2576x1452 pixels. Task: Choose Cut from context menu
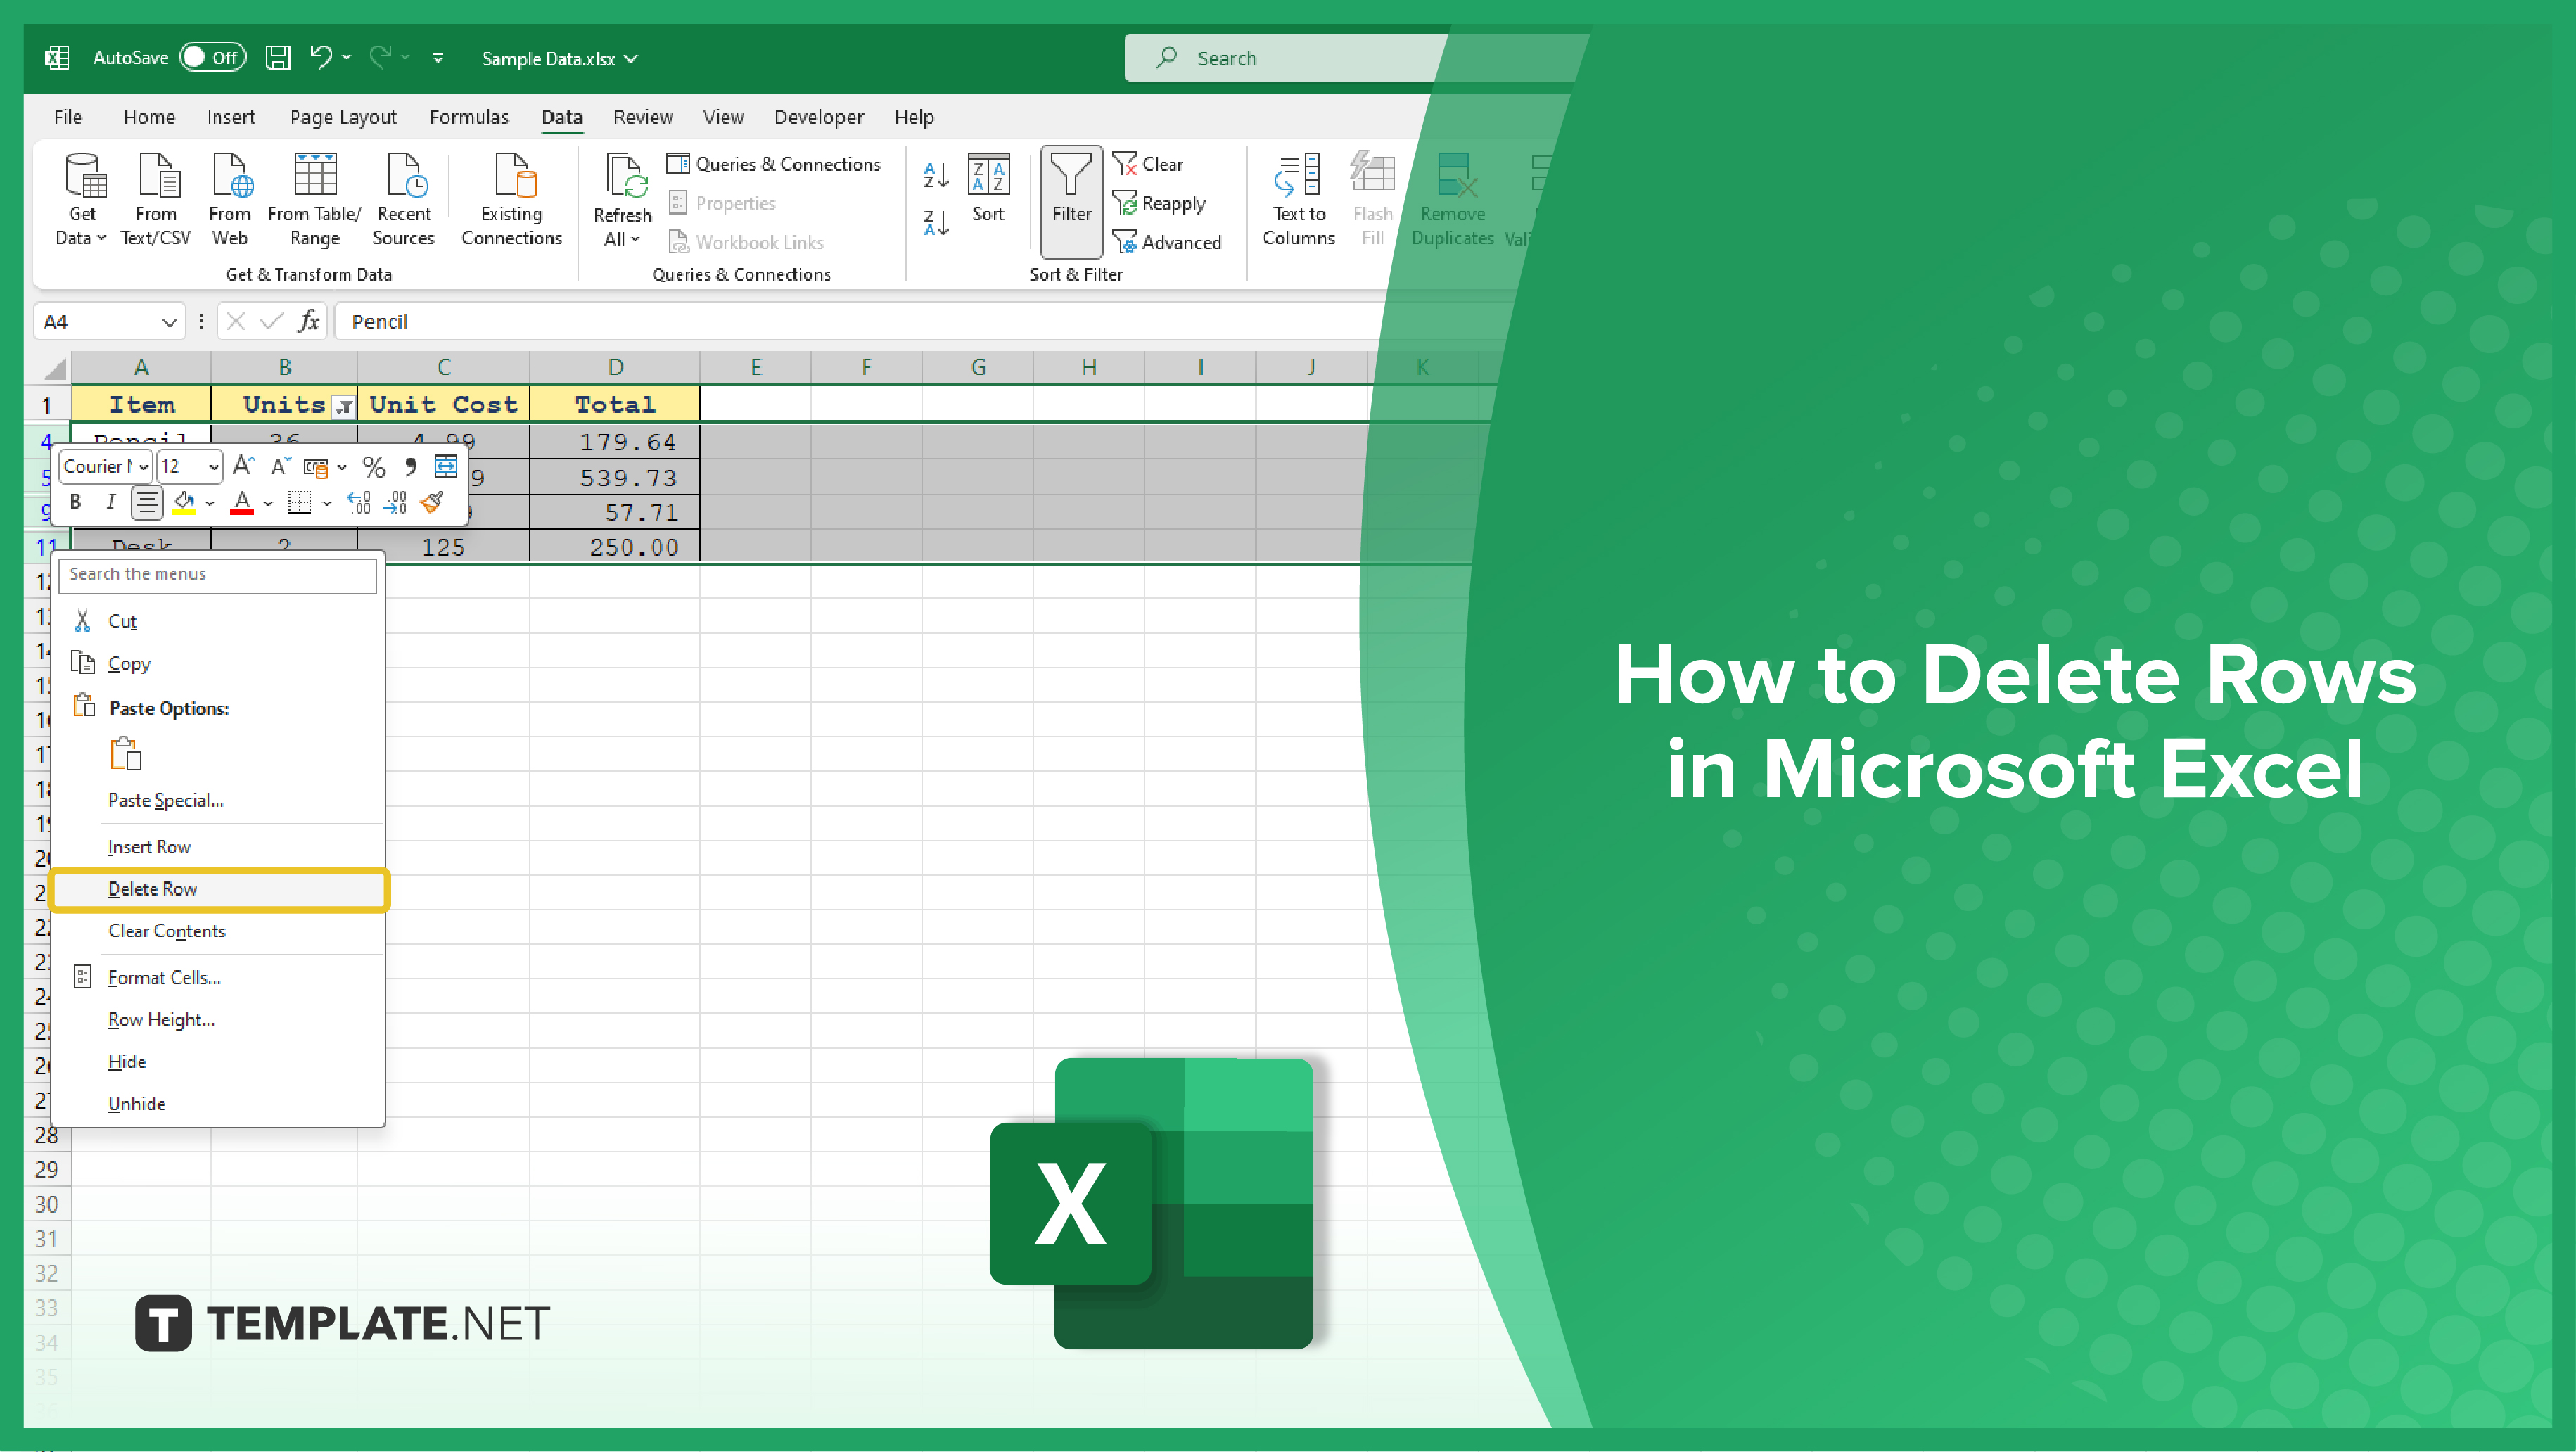pyautogui.click(x=219, y=621)
